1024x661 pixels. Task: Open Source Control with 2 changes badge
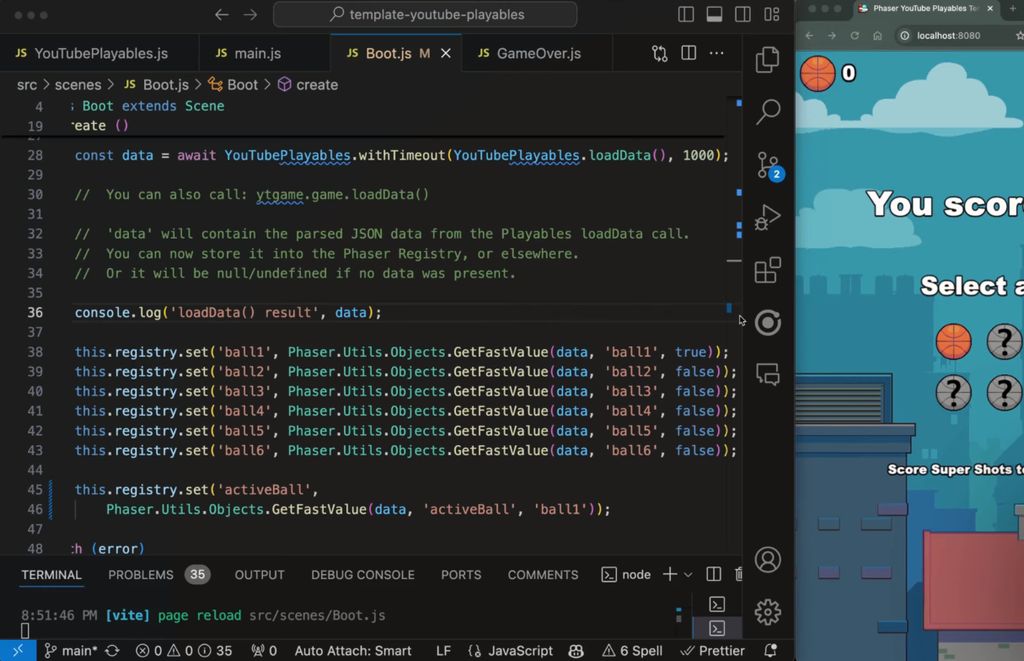pos(769,165)
